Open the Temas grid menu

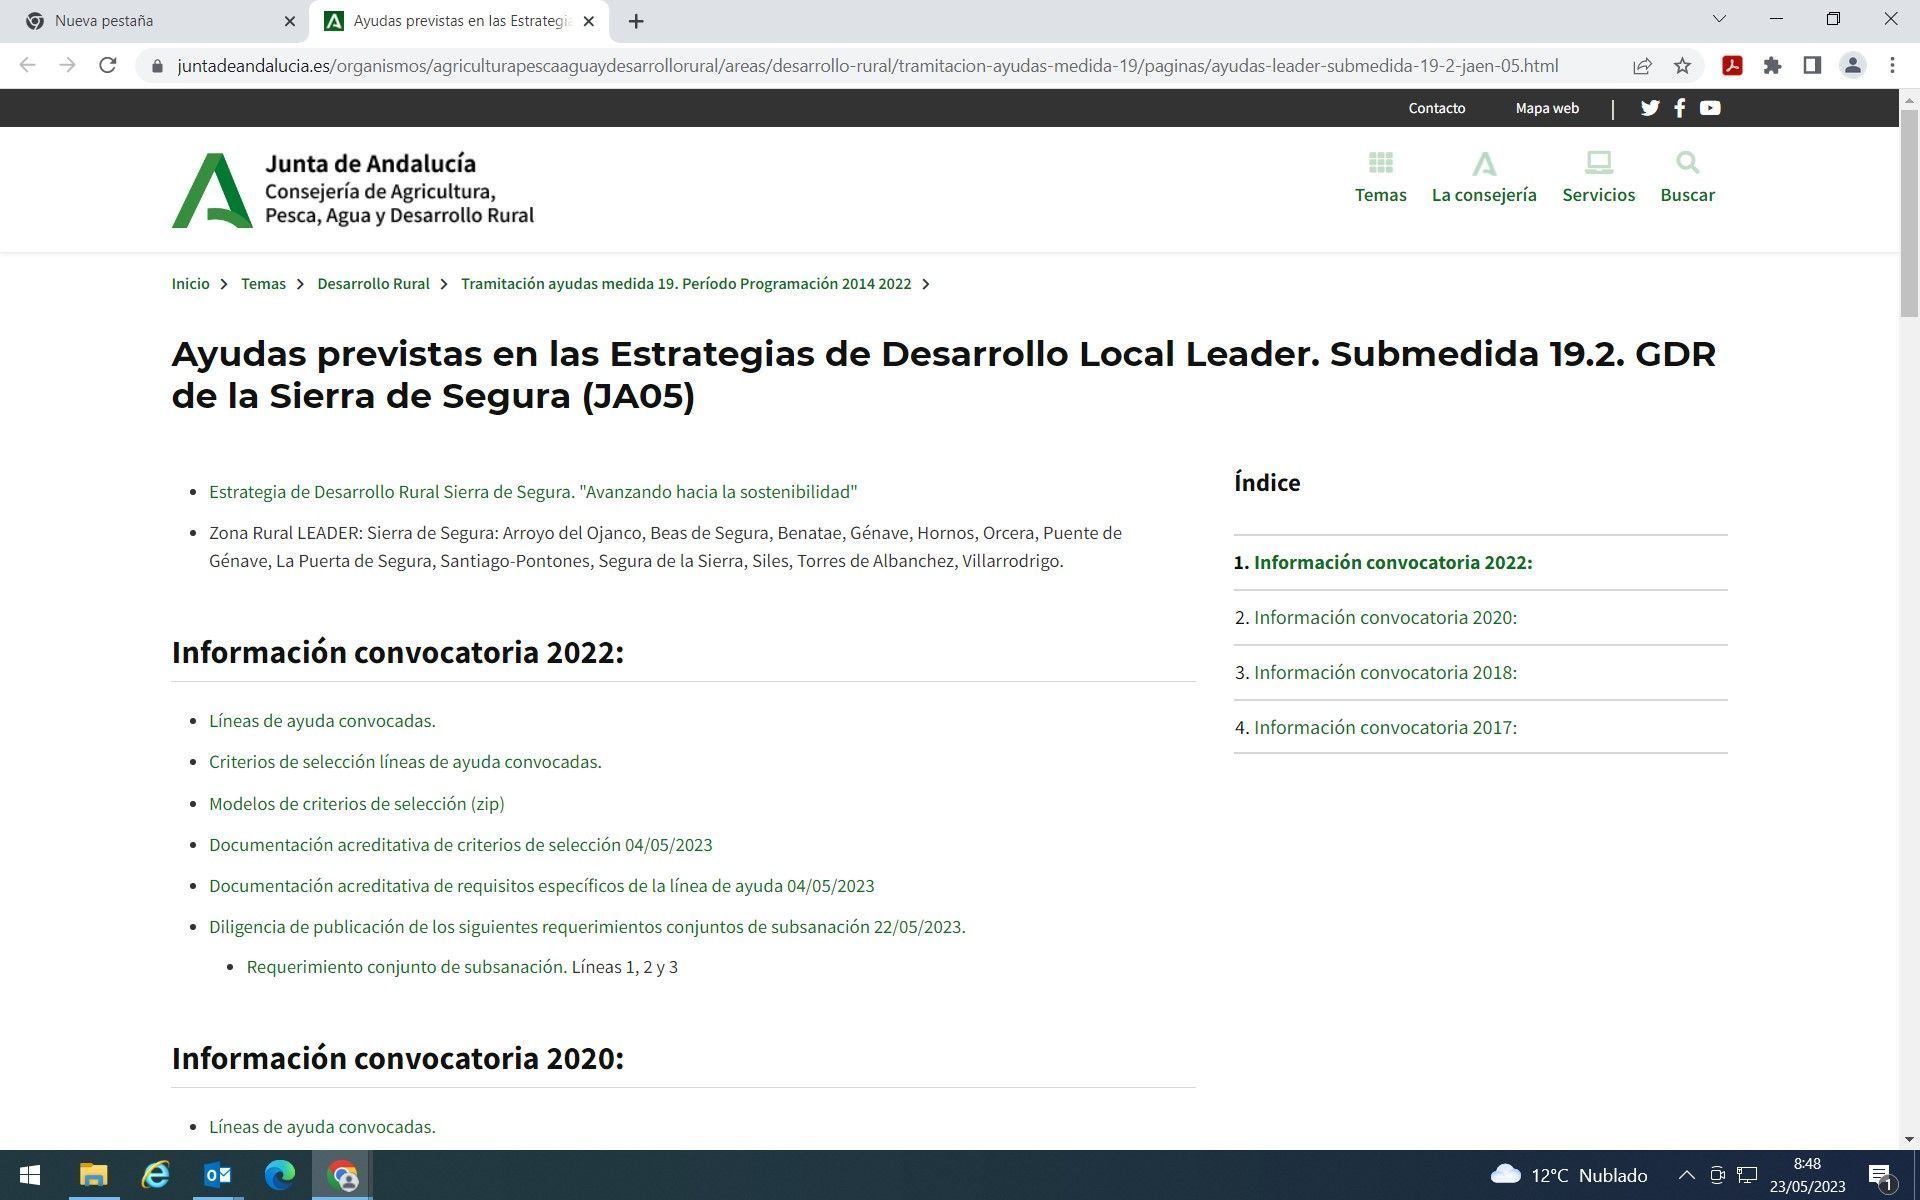(x=1381, y=178)
